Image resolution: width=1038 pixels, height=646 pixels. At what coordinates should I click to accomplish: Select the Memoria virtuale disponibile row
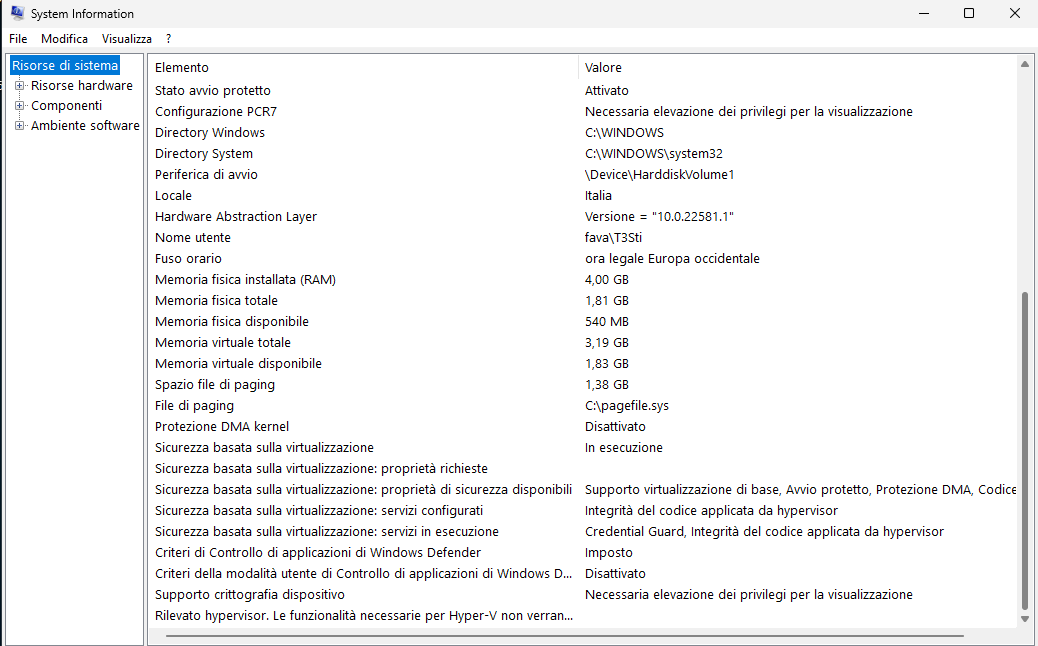[x=583, y=364]
